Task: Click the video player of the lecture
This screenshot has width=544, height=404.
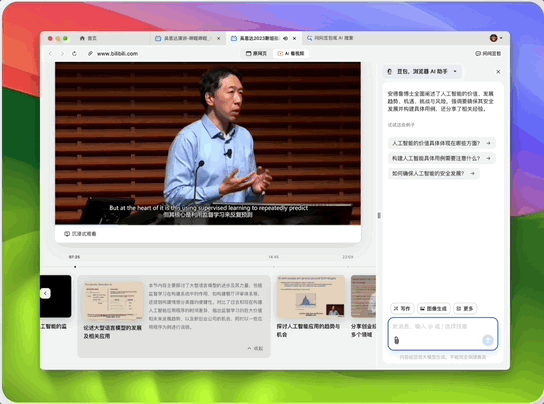Action: click(208, 143)
